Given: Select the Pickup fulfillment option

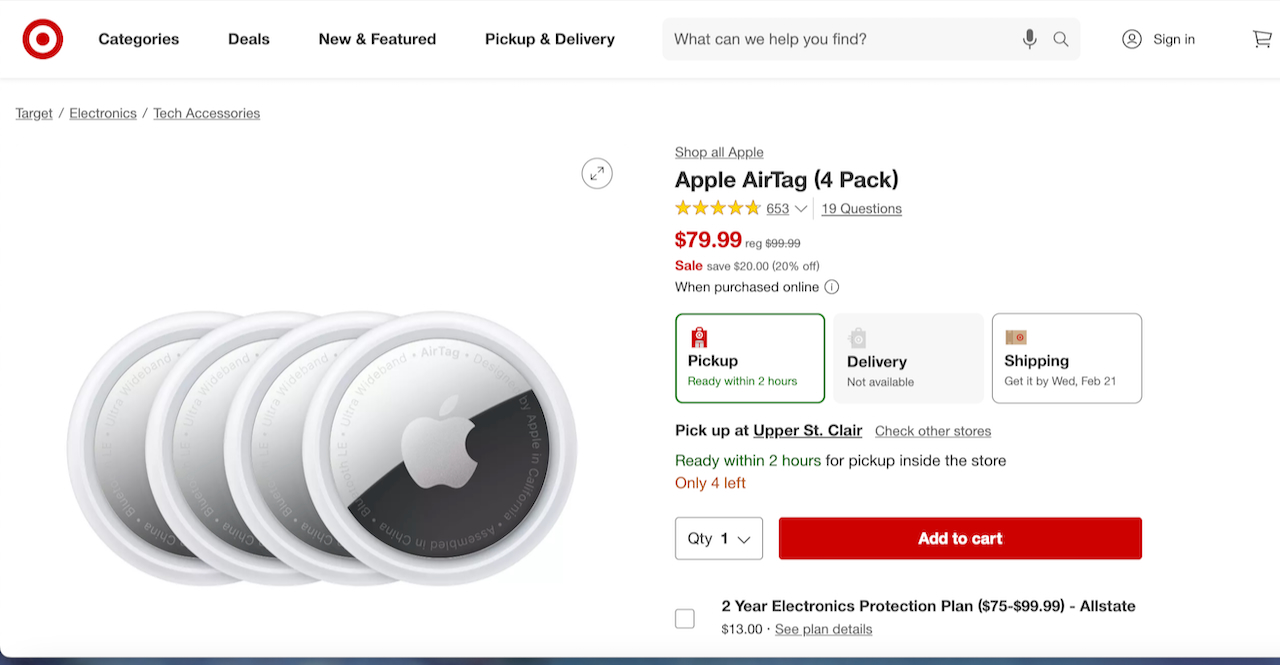Looking at the screenshot, I should 750,358.
